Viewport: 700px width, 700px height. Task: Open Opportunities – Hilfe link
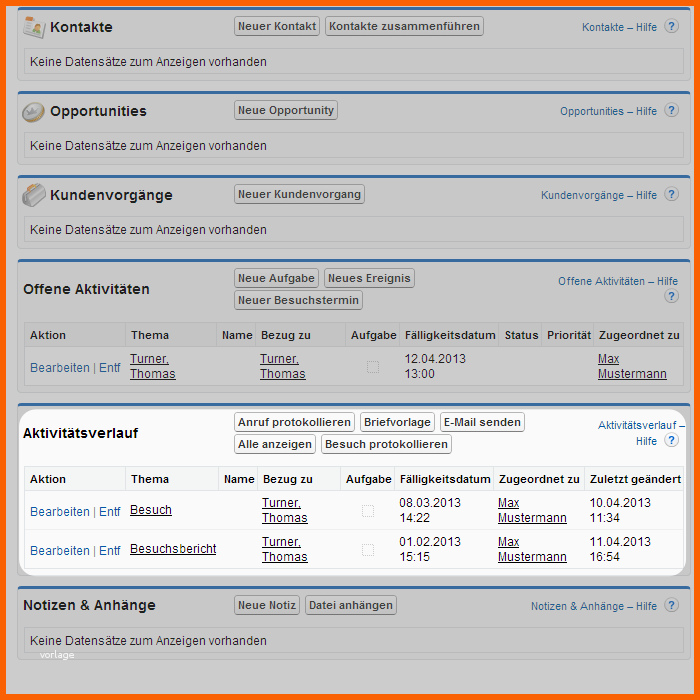point(608,111)
